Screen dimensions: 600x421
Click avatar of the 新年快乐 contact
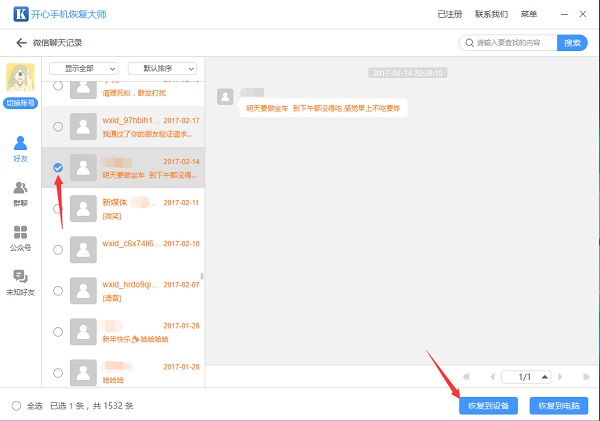coord(83,332)
